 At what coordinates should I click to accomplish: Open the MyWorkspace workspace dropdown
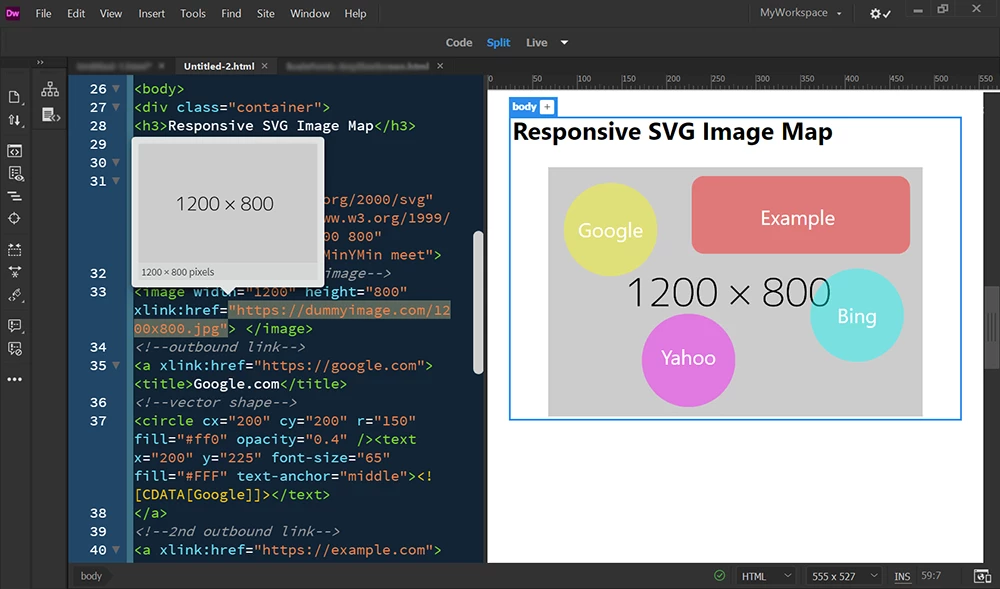tap(800, 13)
